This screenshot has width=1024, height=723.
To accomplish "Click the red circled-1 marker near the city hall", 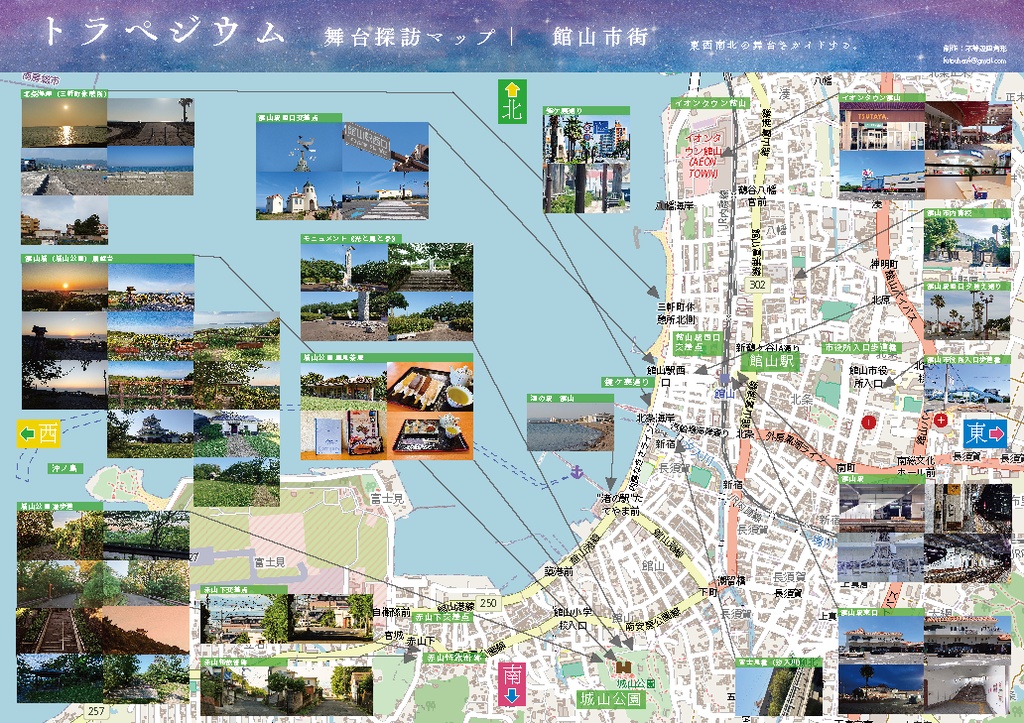I will tap(868, 422).
